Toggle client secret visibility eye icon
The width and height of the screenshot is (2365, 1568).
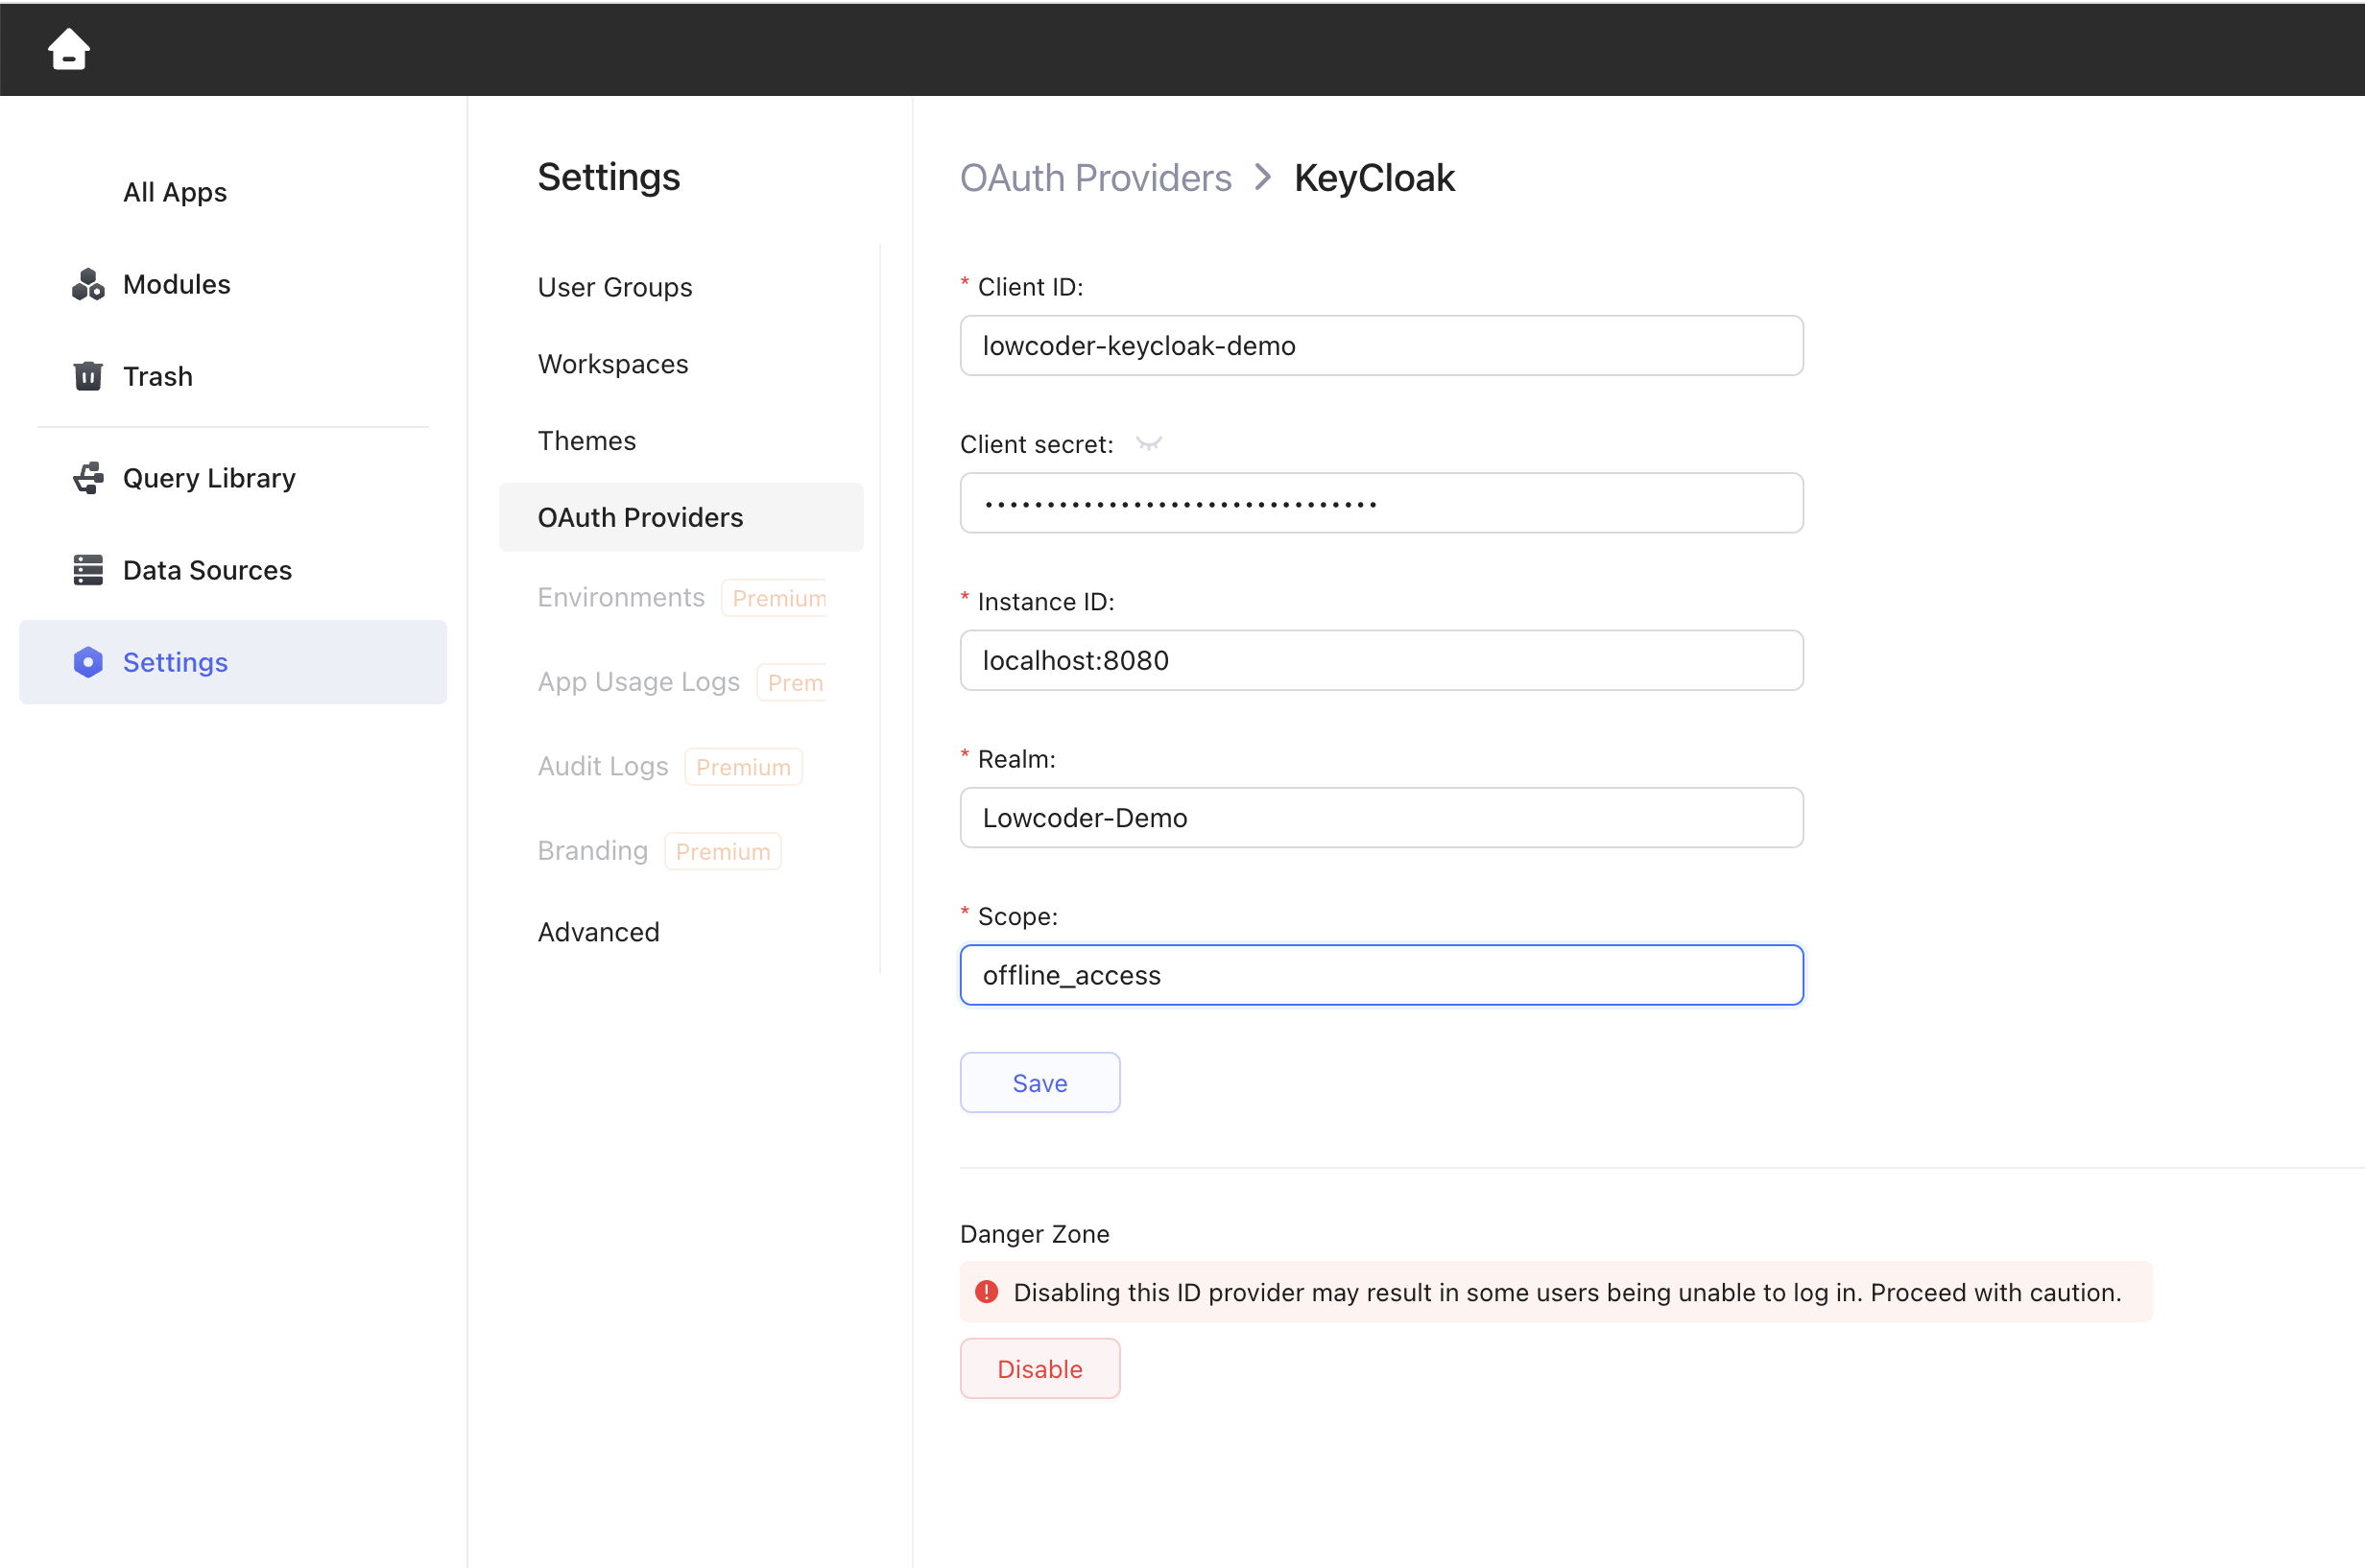tap(1149, 444)
